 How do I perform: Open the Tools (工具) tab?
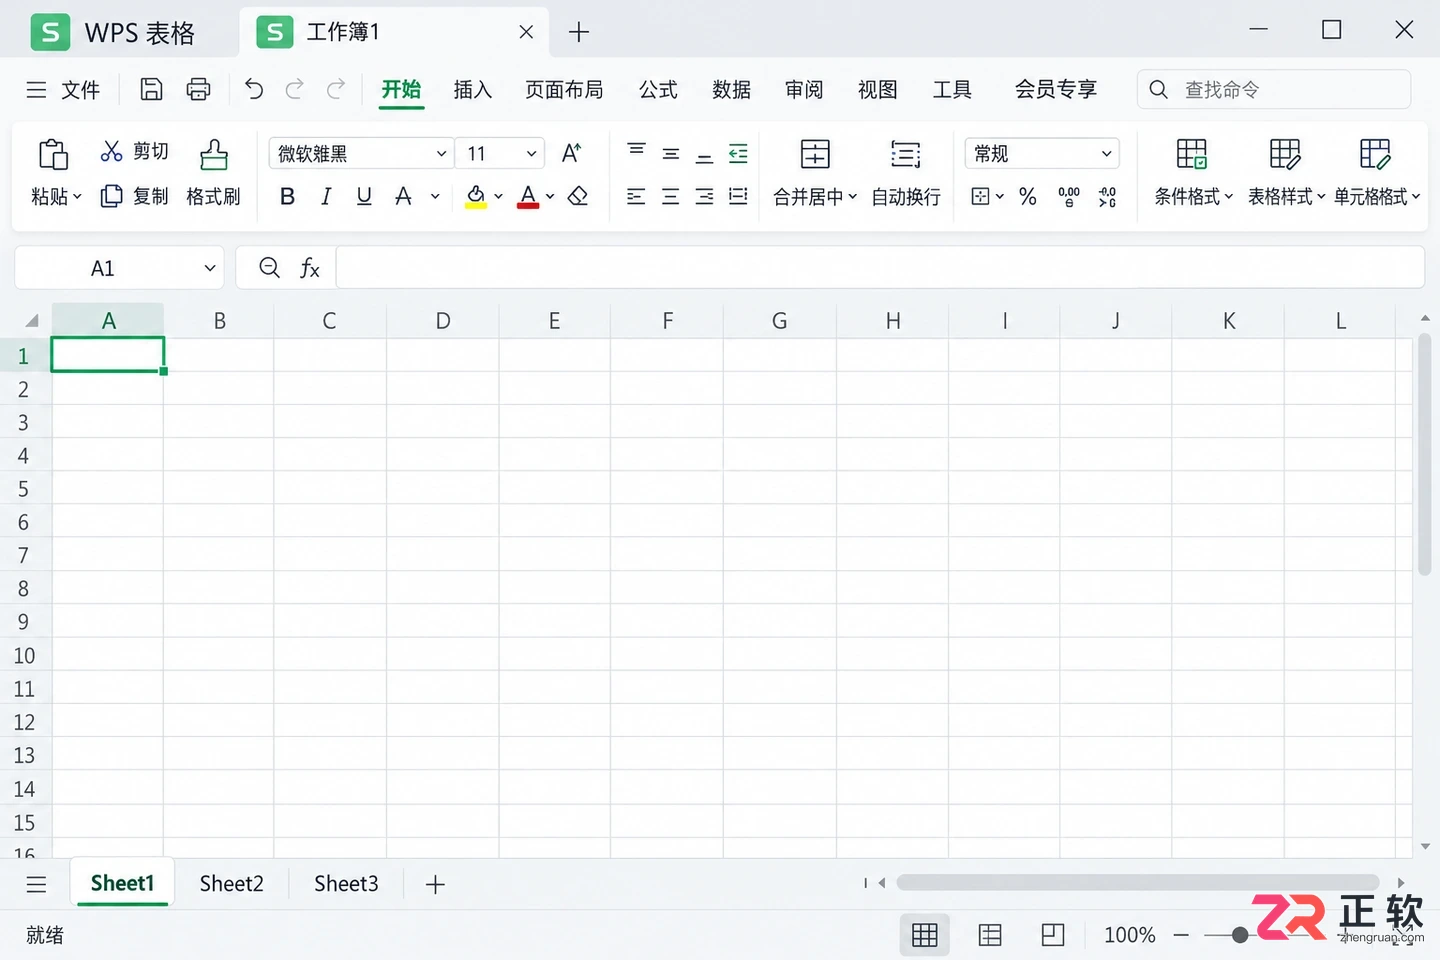pos(952,90)
